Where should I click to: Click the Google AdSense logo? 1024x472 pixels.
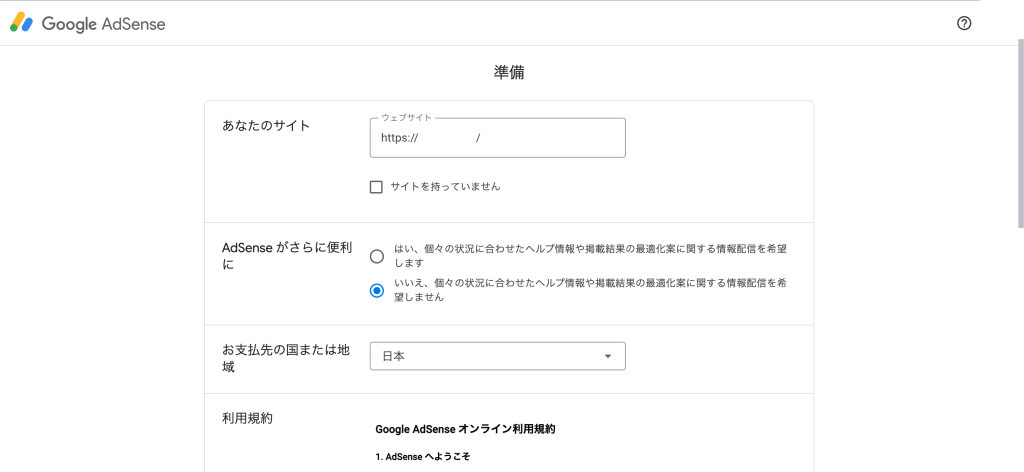(88, 24)
